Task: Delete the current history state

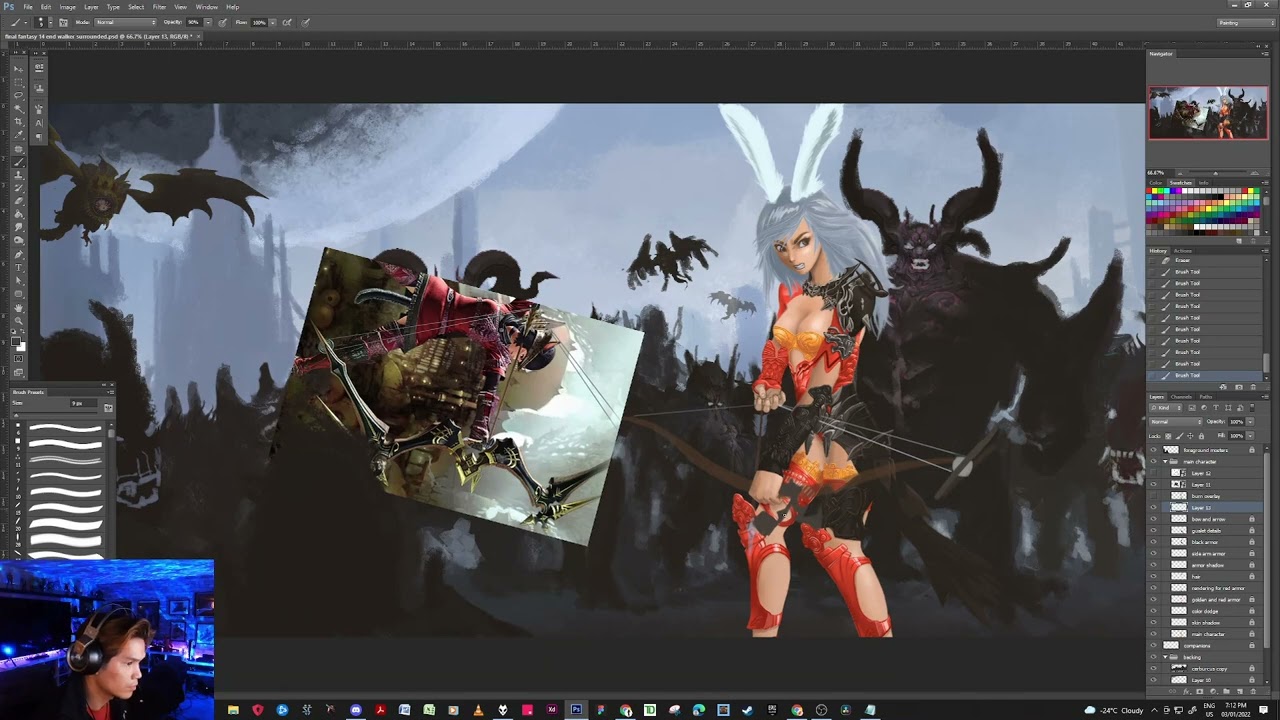Action: 1253,387
